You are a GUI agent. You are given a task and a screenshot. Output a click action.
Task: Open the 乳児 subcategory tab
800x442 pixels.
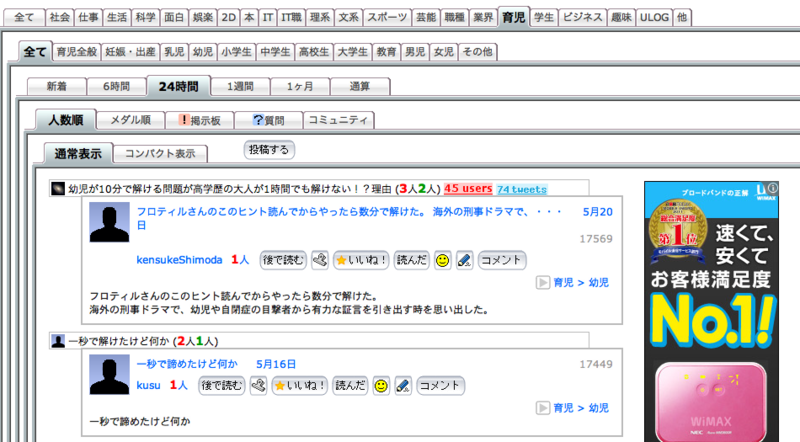[x=174, y=52]
